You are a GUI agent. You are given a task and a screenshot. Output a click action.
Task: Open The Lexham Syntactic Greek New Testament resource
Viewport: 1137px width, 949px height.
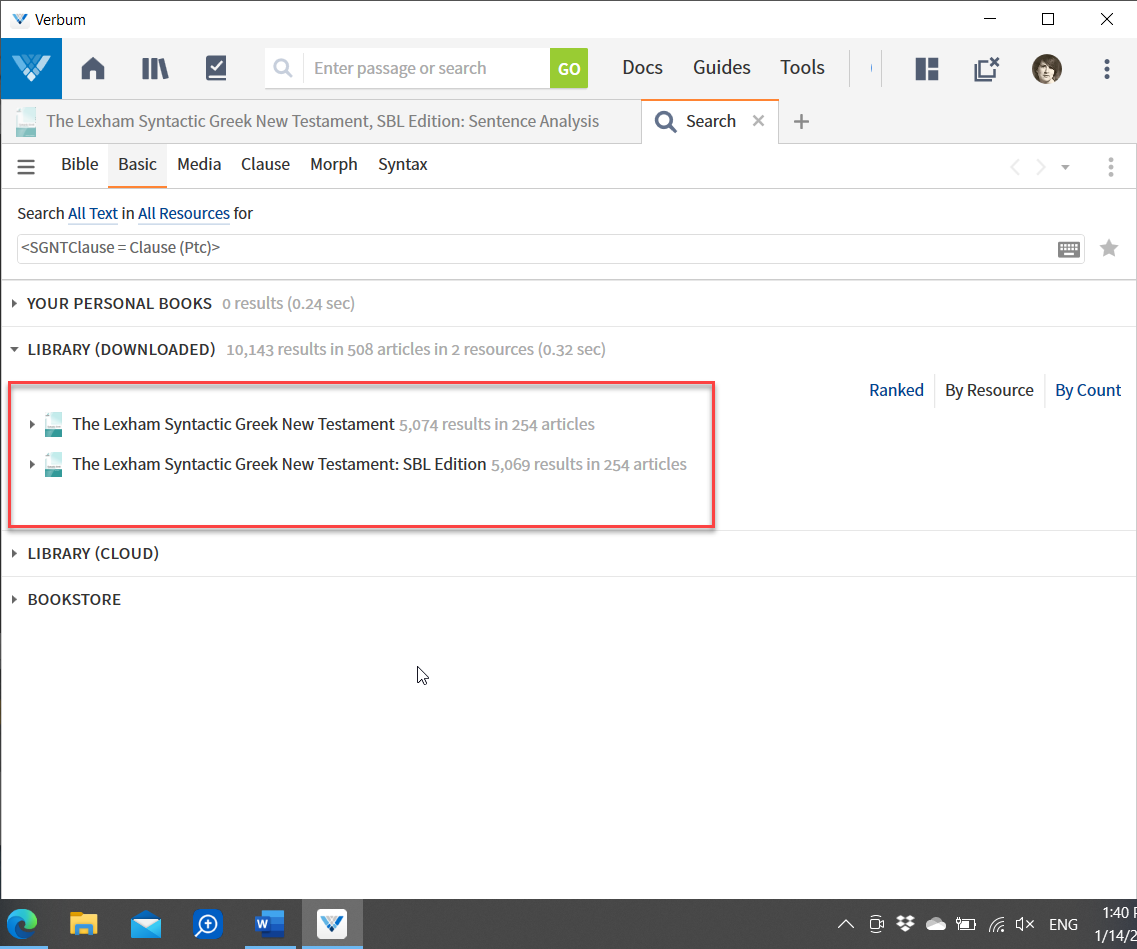(x=233, y=424)
